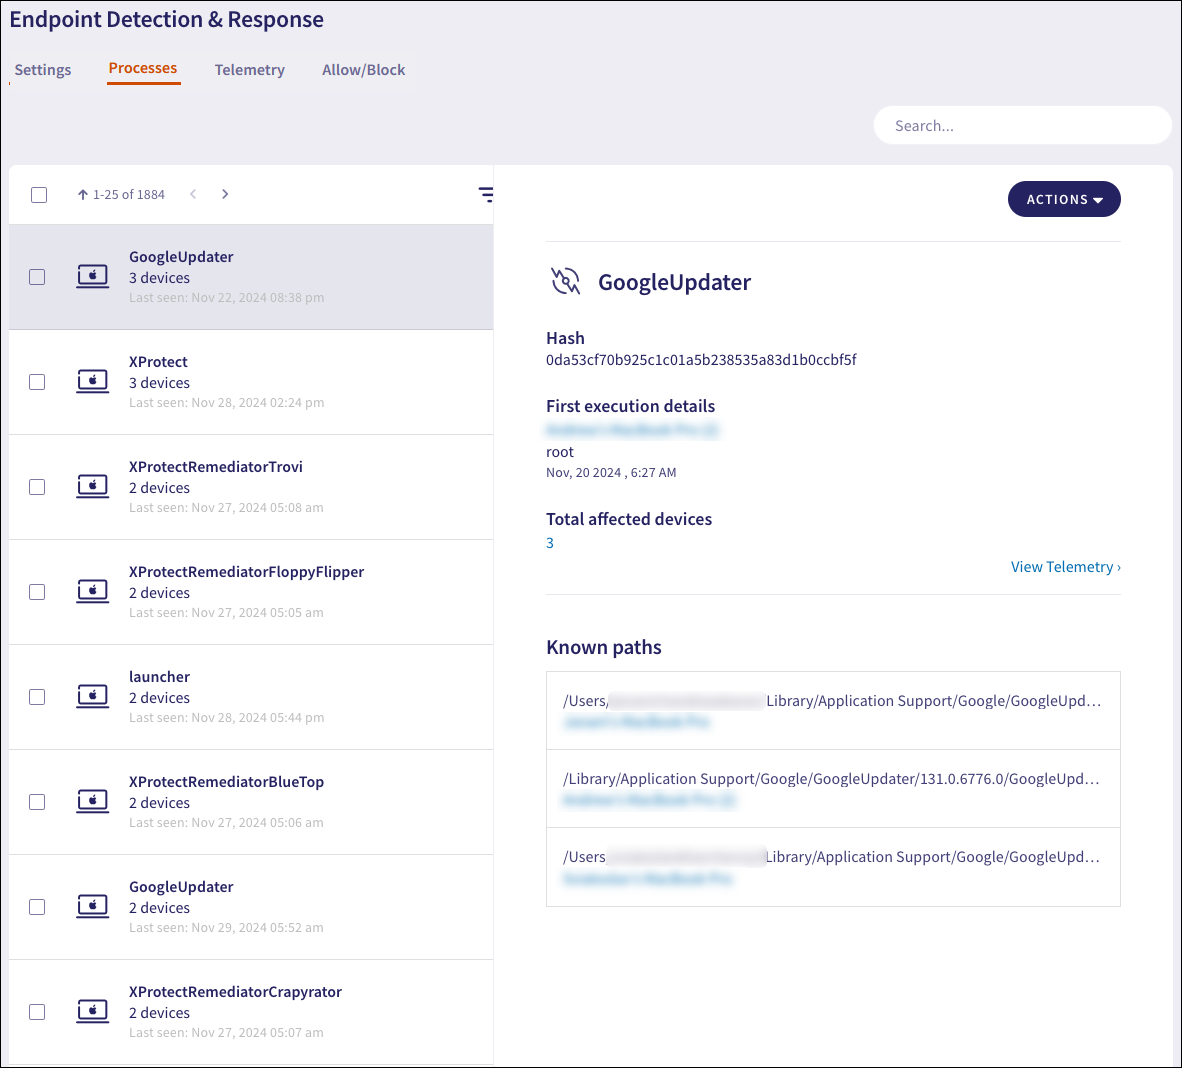Select the XProtectRemediatorFloppyFlipper checkbox
1182x1068 pixels.
pos(37,592)
